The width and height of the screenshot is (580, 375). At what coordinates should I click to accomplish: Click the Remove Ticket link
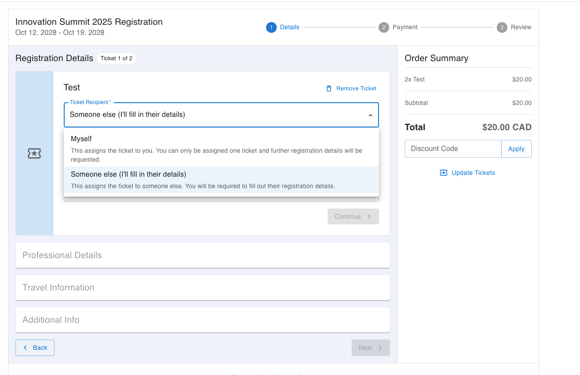pyautogui.click(x=351, y=88)
